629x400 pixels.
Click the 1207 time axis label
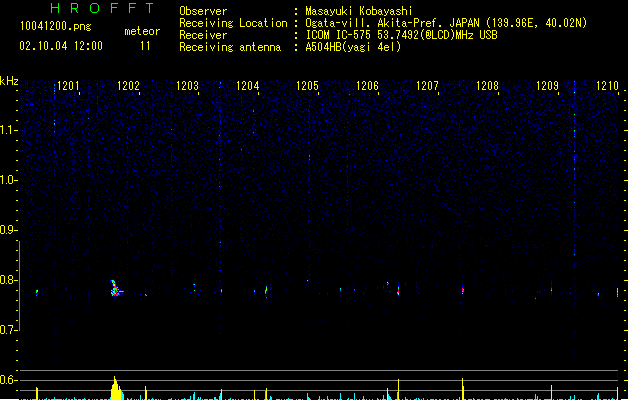427,86
